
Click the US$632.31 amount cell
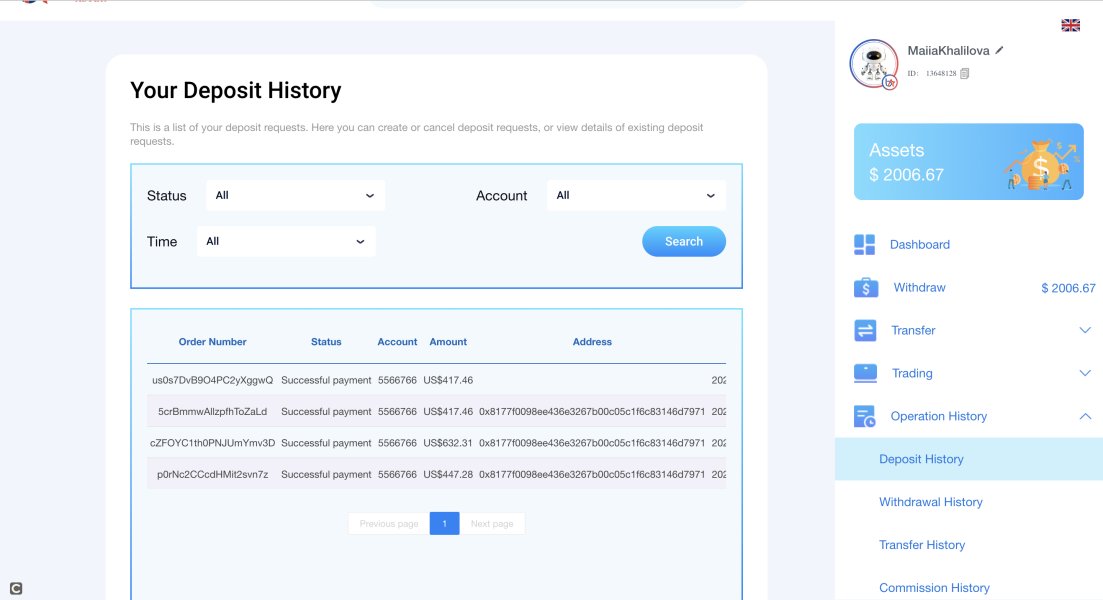448,443
